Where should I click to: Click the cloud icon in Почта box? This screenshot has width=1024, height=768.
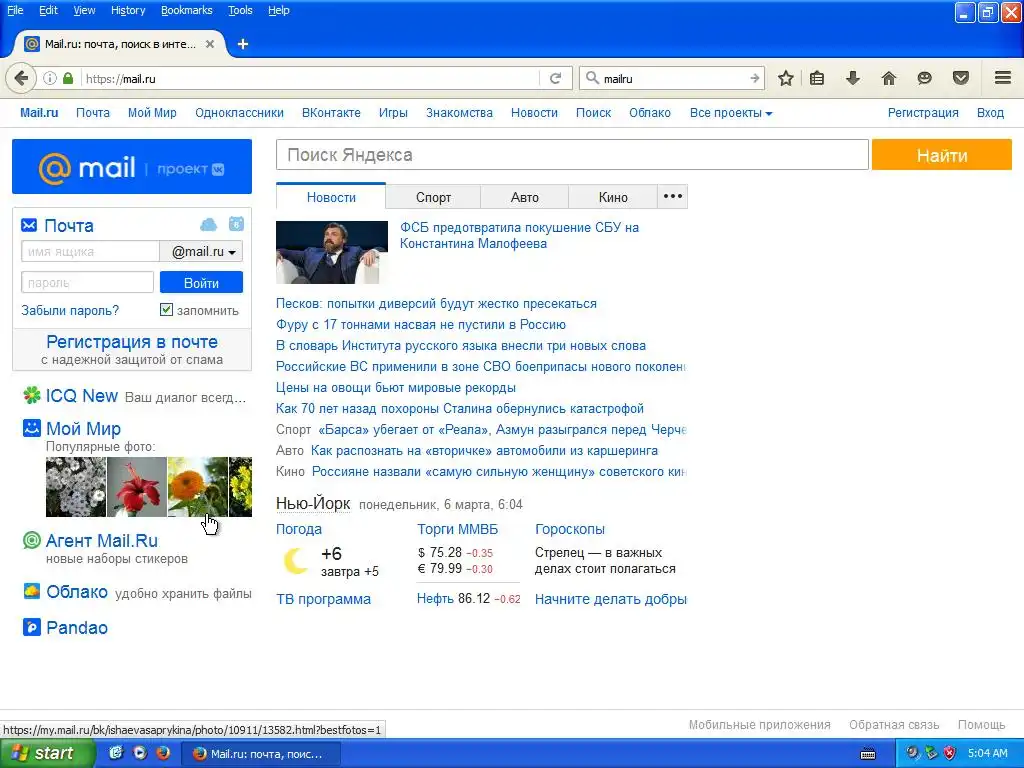tap(208, 225)
